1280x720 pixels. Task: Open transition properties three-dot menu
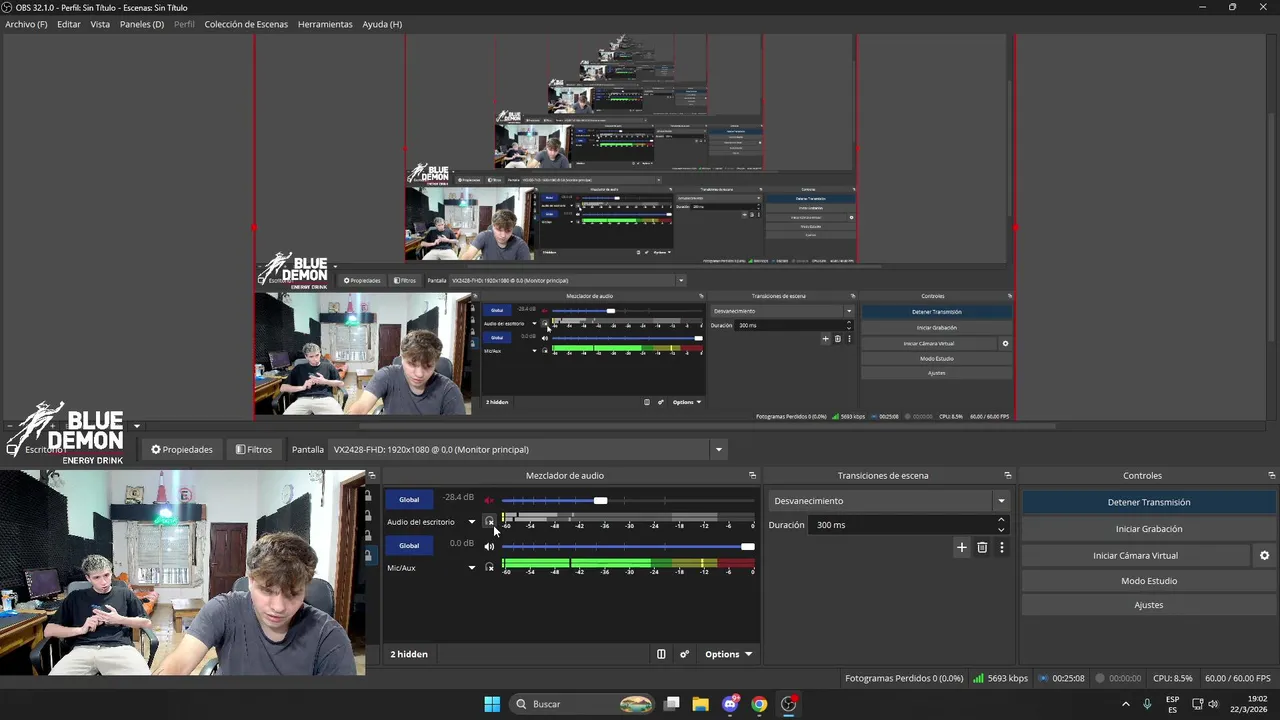click(1001, 547)
